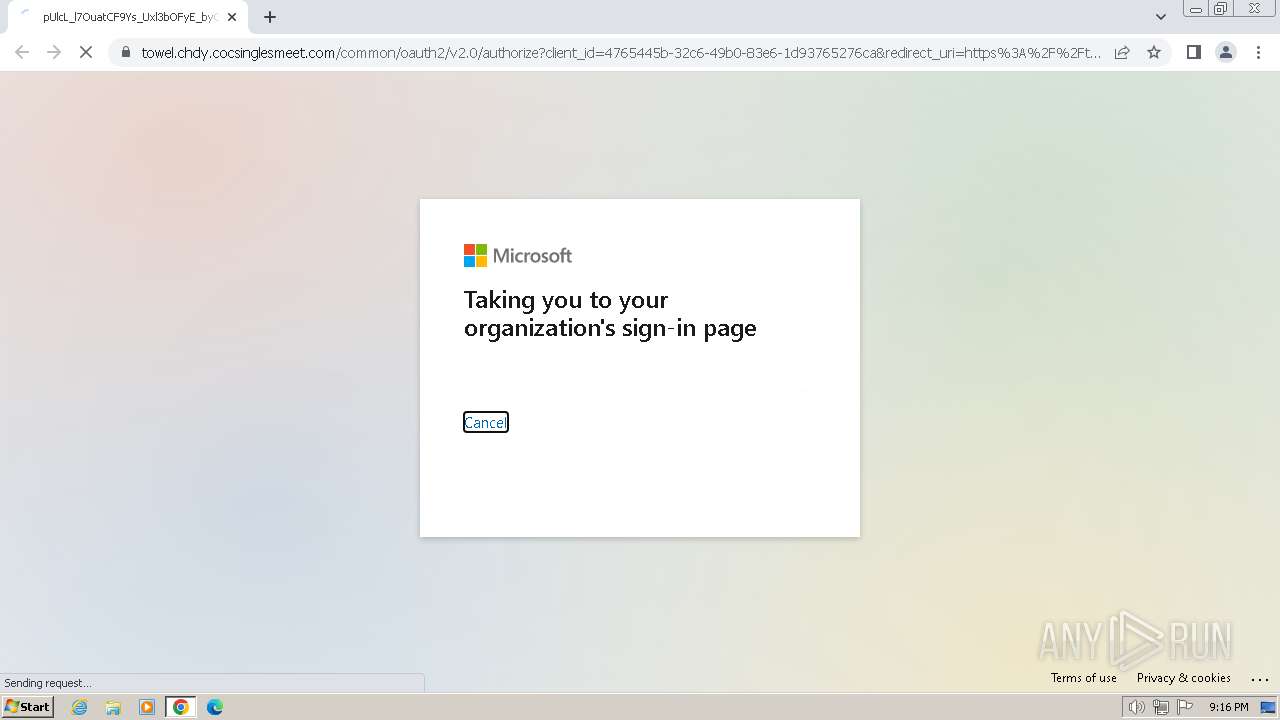Bookmark this page with the star
1280x720 pixels.
pyautogui.click(x=1154, y=52)
